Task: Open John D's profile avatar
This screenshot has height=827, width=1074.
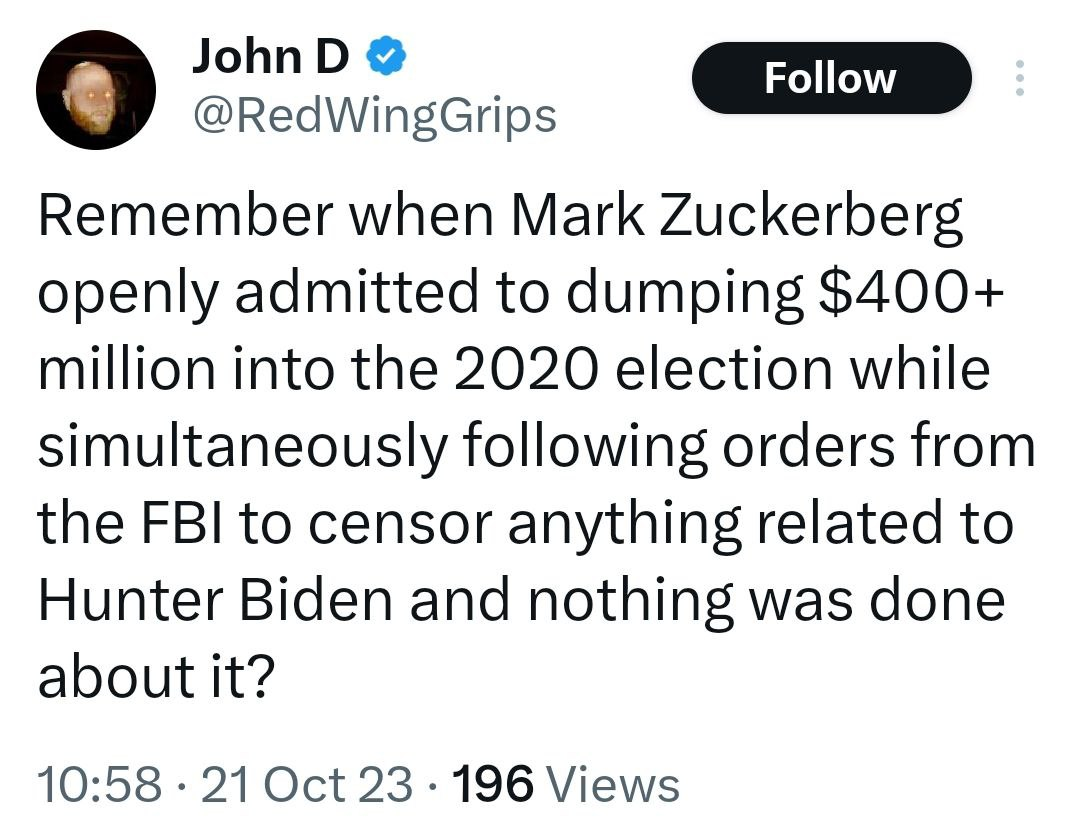Action: click(96, 90)
